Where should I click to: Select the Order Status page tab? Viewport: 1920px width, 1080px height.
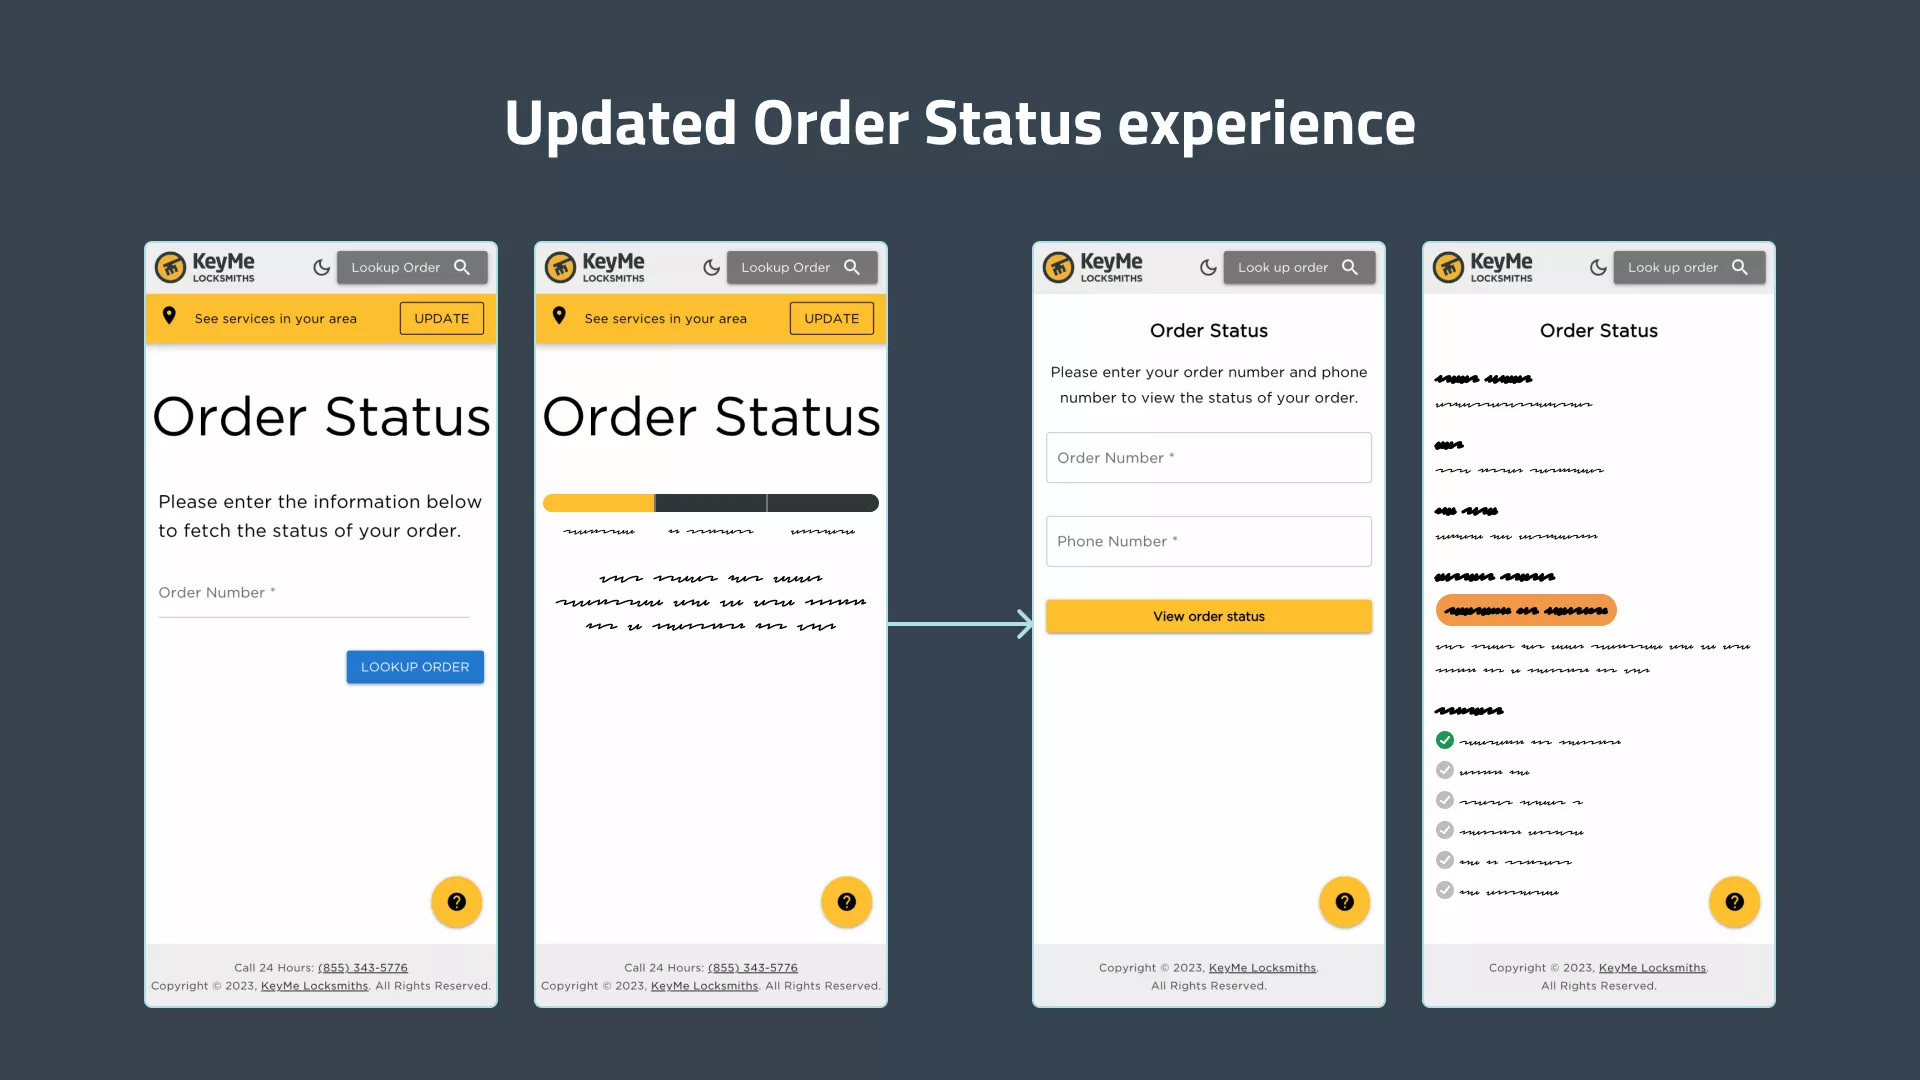click(x=1298, y=266)
